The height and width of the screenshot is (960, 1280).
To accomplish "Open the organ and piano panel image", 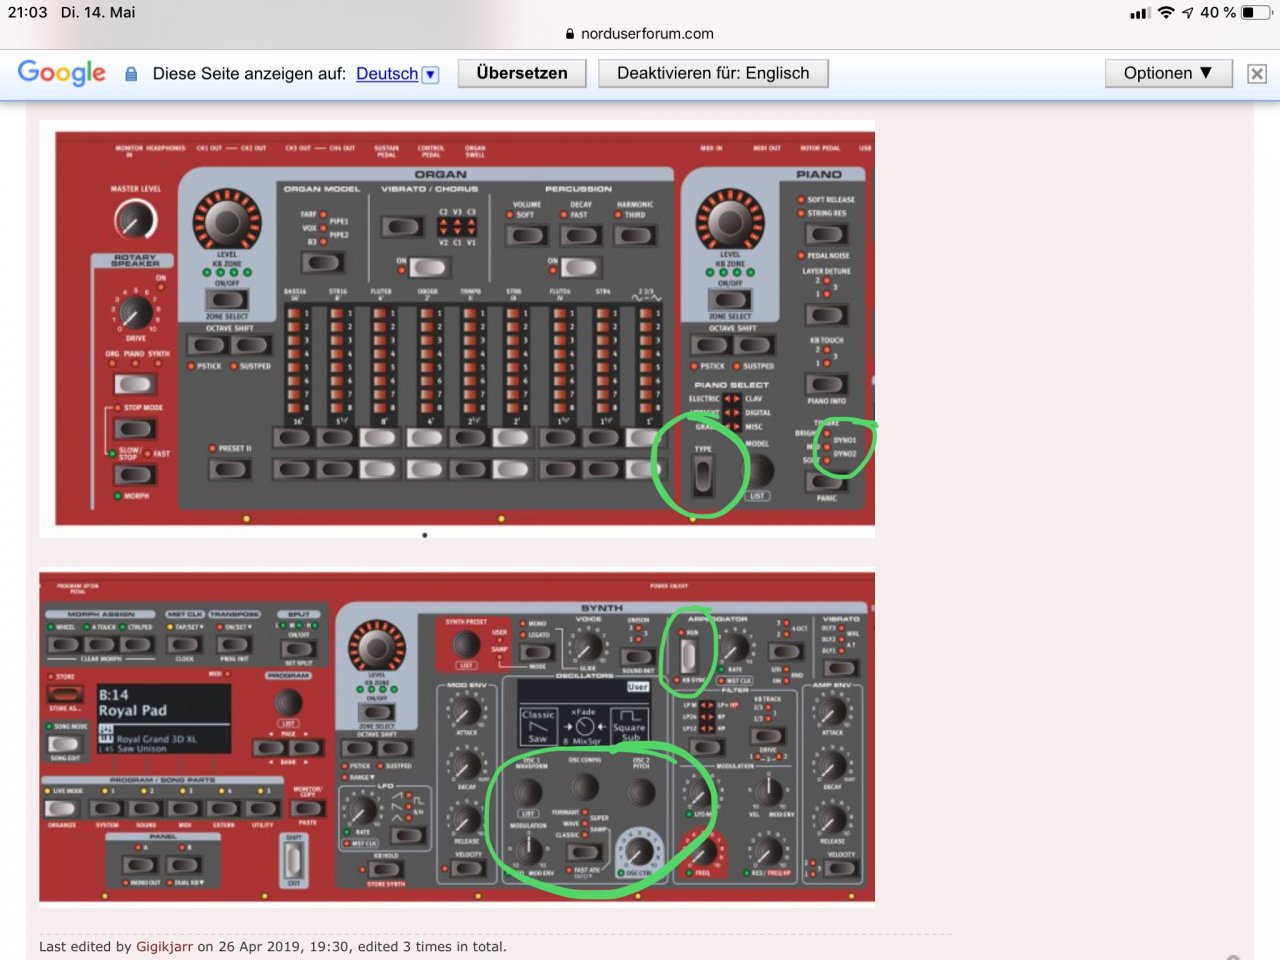I will click(457, 329).
